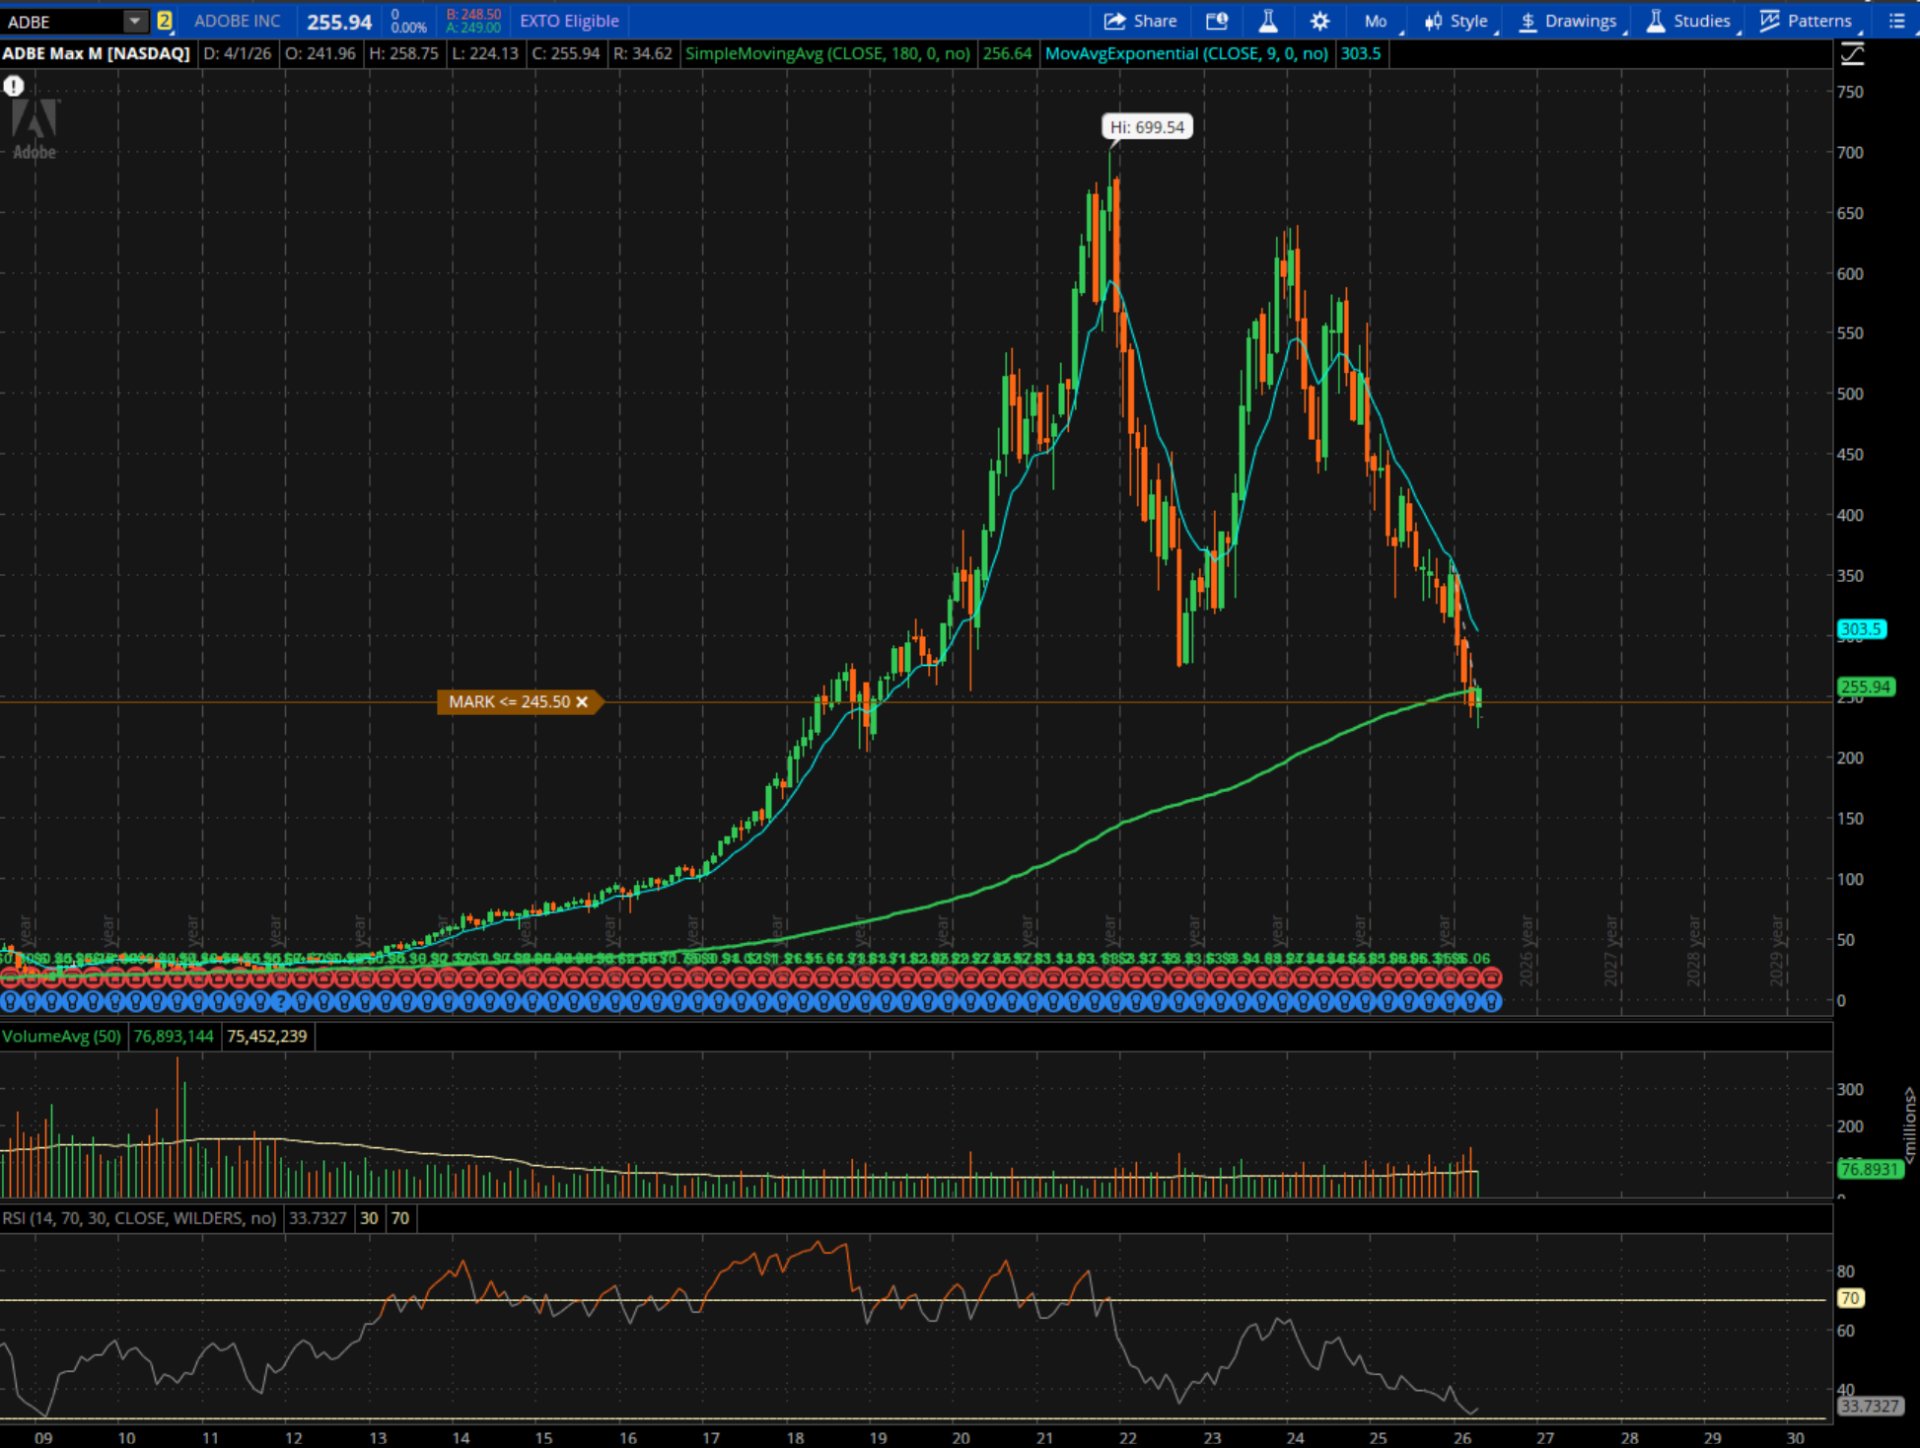Viewport: 1920px width, 1448px height.
Task: Expand the ADBE symbol dropdown arrow
Action: click(x=135, y=21)
